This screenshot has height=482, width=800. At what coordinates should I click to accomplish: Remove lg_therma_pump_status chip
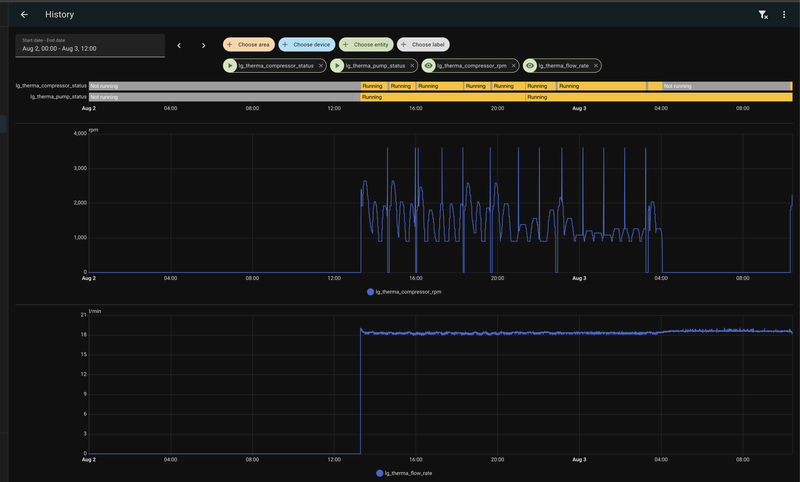(413, 66)
